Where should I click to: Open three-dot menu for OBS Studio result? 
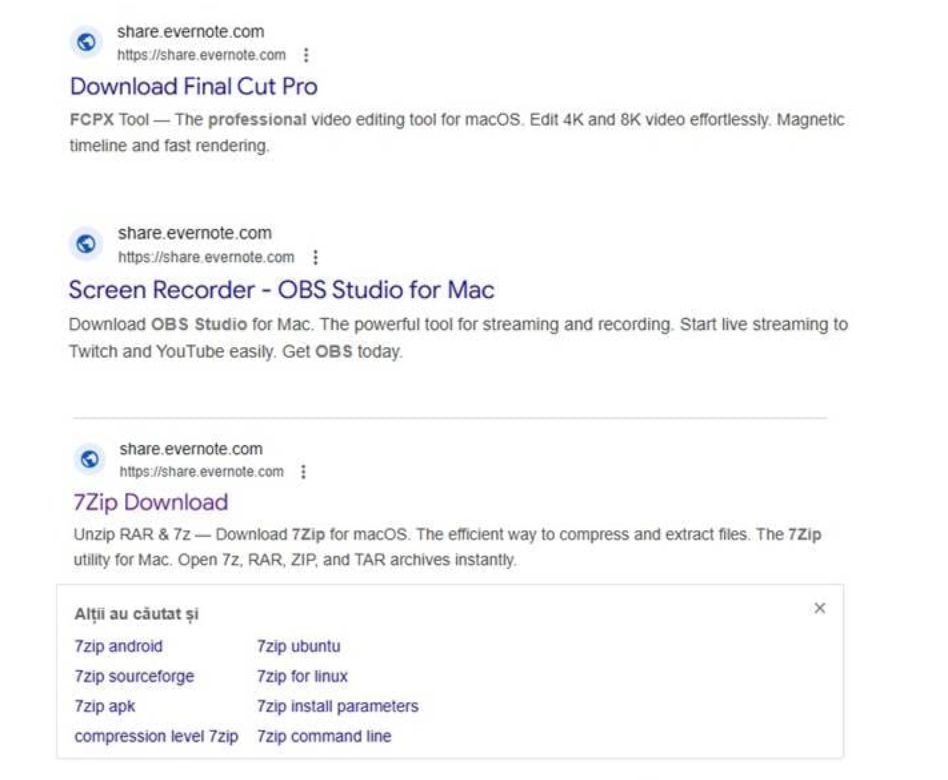point(316,257)
